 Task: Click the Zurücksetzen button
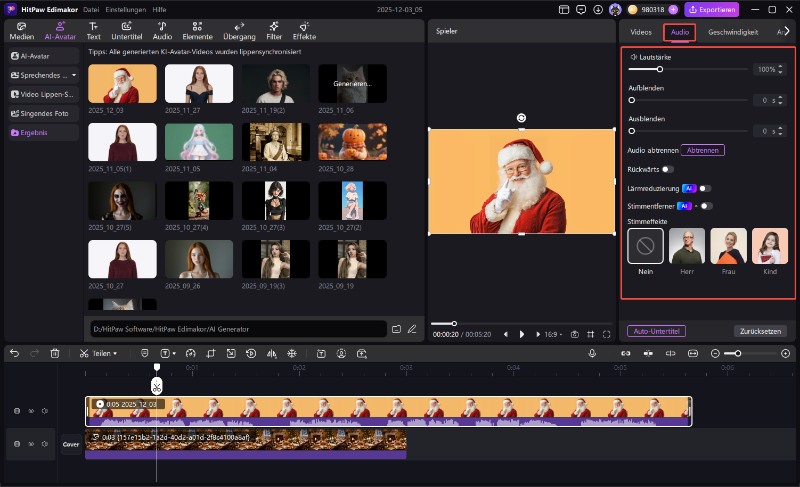click(x=760, y=331)
